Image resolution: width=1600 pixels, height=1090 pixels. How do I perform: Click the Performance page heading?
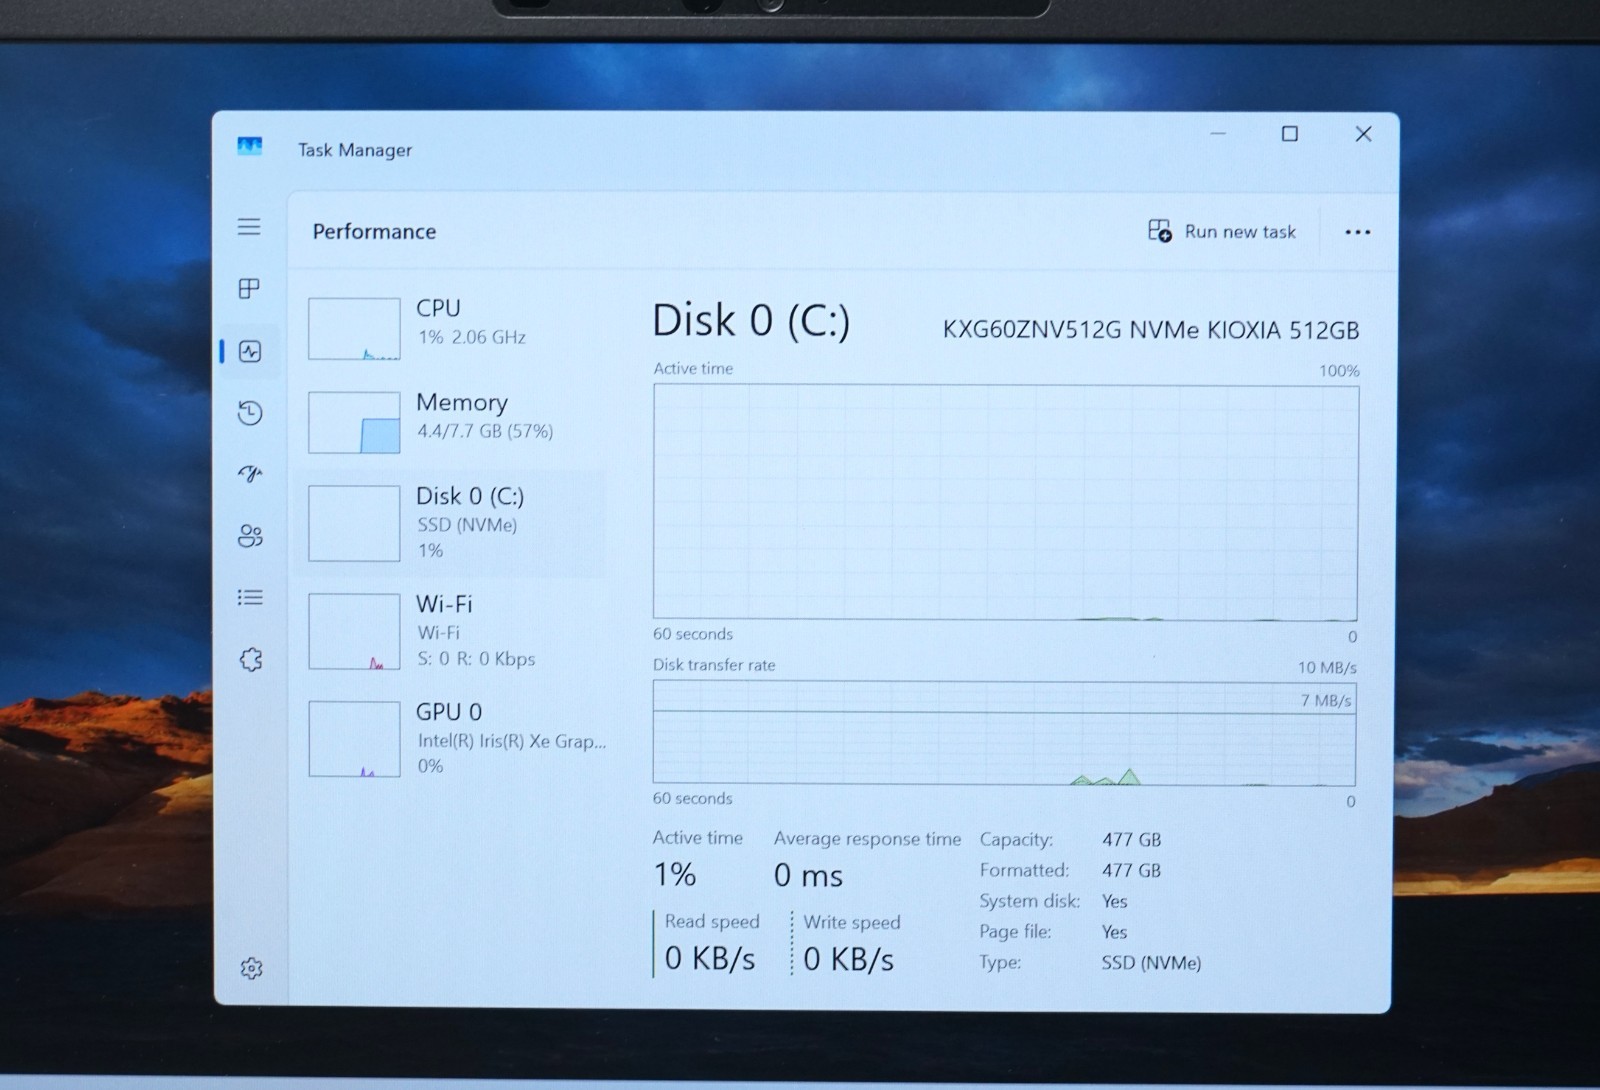[374, 232]
